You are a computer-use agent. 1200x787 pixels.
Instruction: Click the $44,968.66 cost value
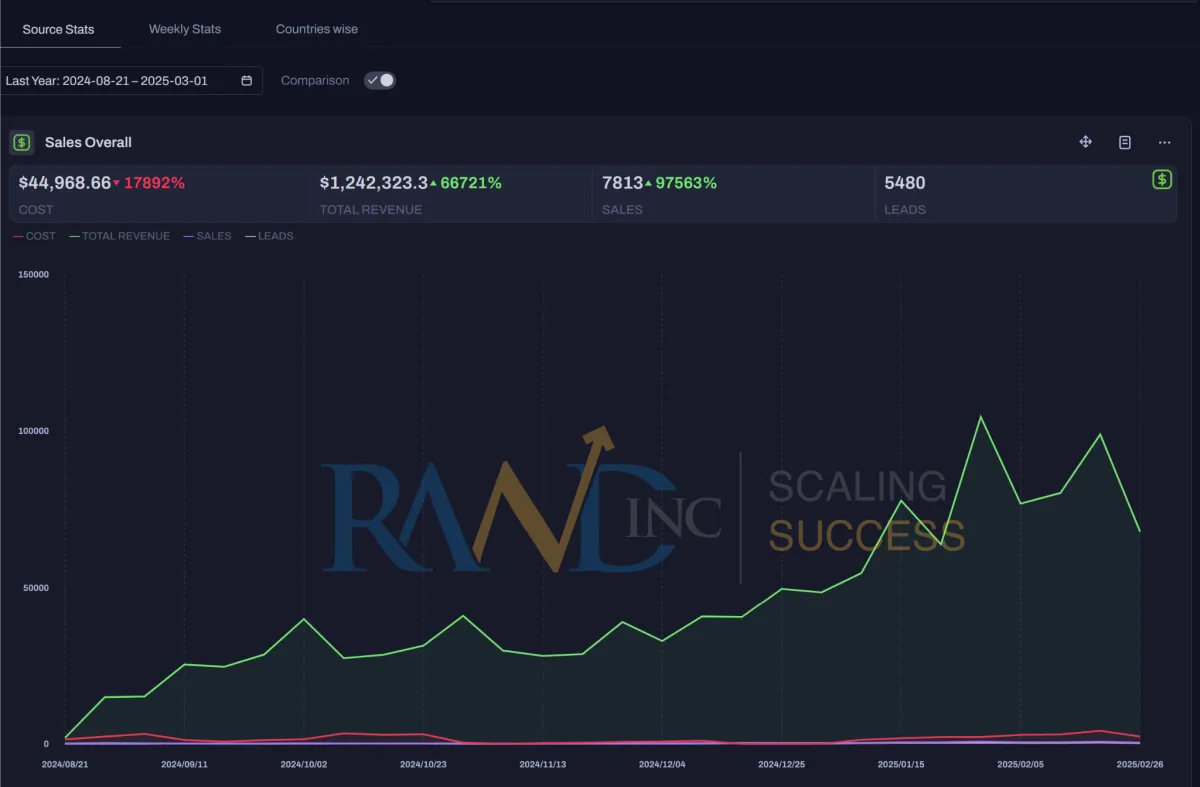pyautogui.click(x=65, y=183)
